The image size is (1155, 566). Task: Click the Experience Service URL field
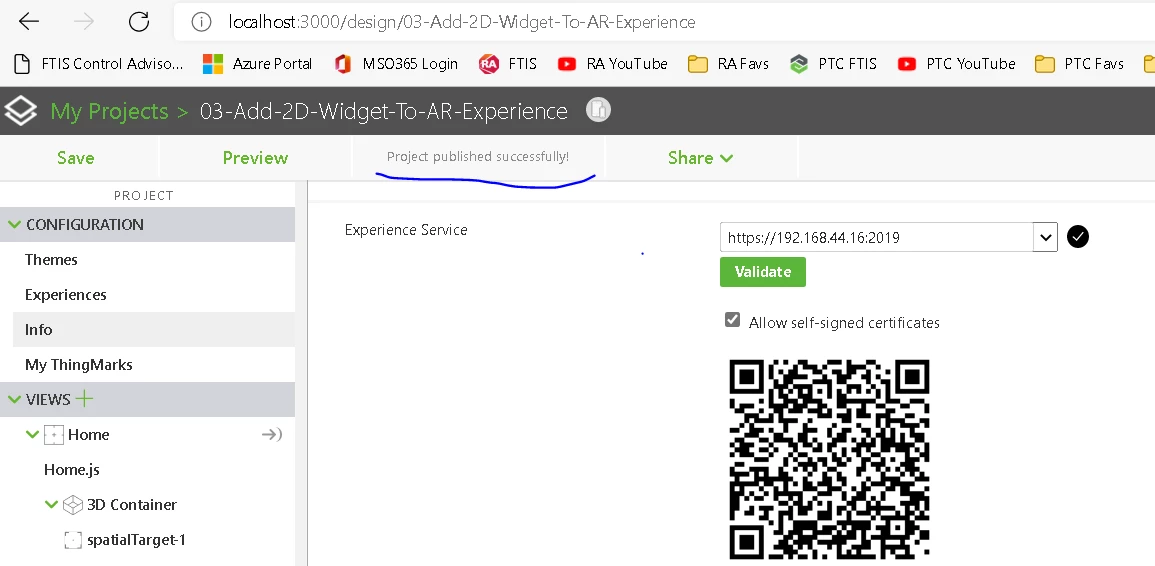pyautogui.click(x=877, y=237)
